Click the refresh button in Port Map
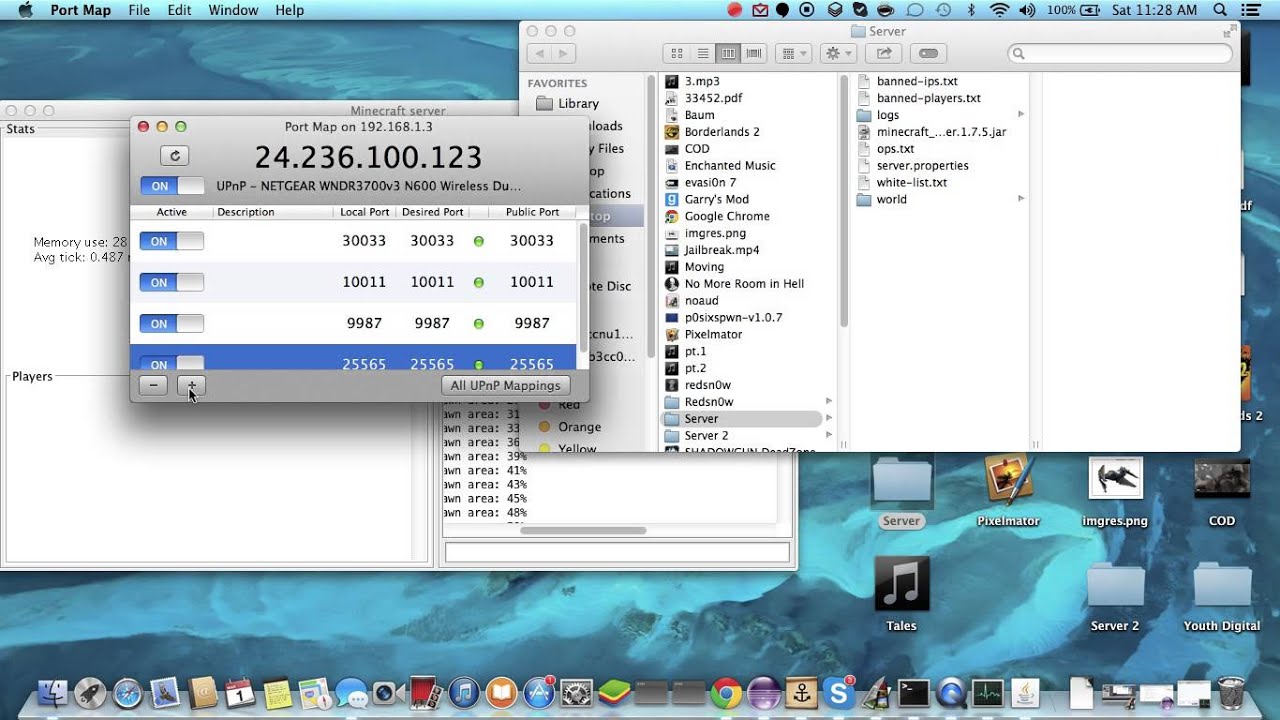This screenshot has width=1280, height=720. coord(175,156)
